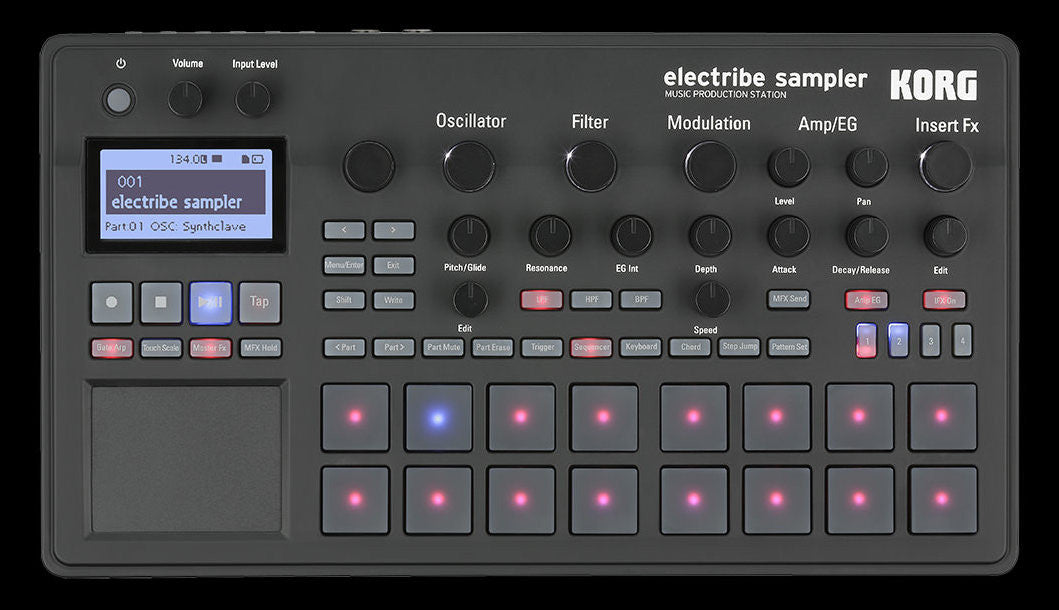Enable the BPF filter button
The image size is (1059, 610).
641,299
